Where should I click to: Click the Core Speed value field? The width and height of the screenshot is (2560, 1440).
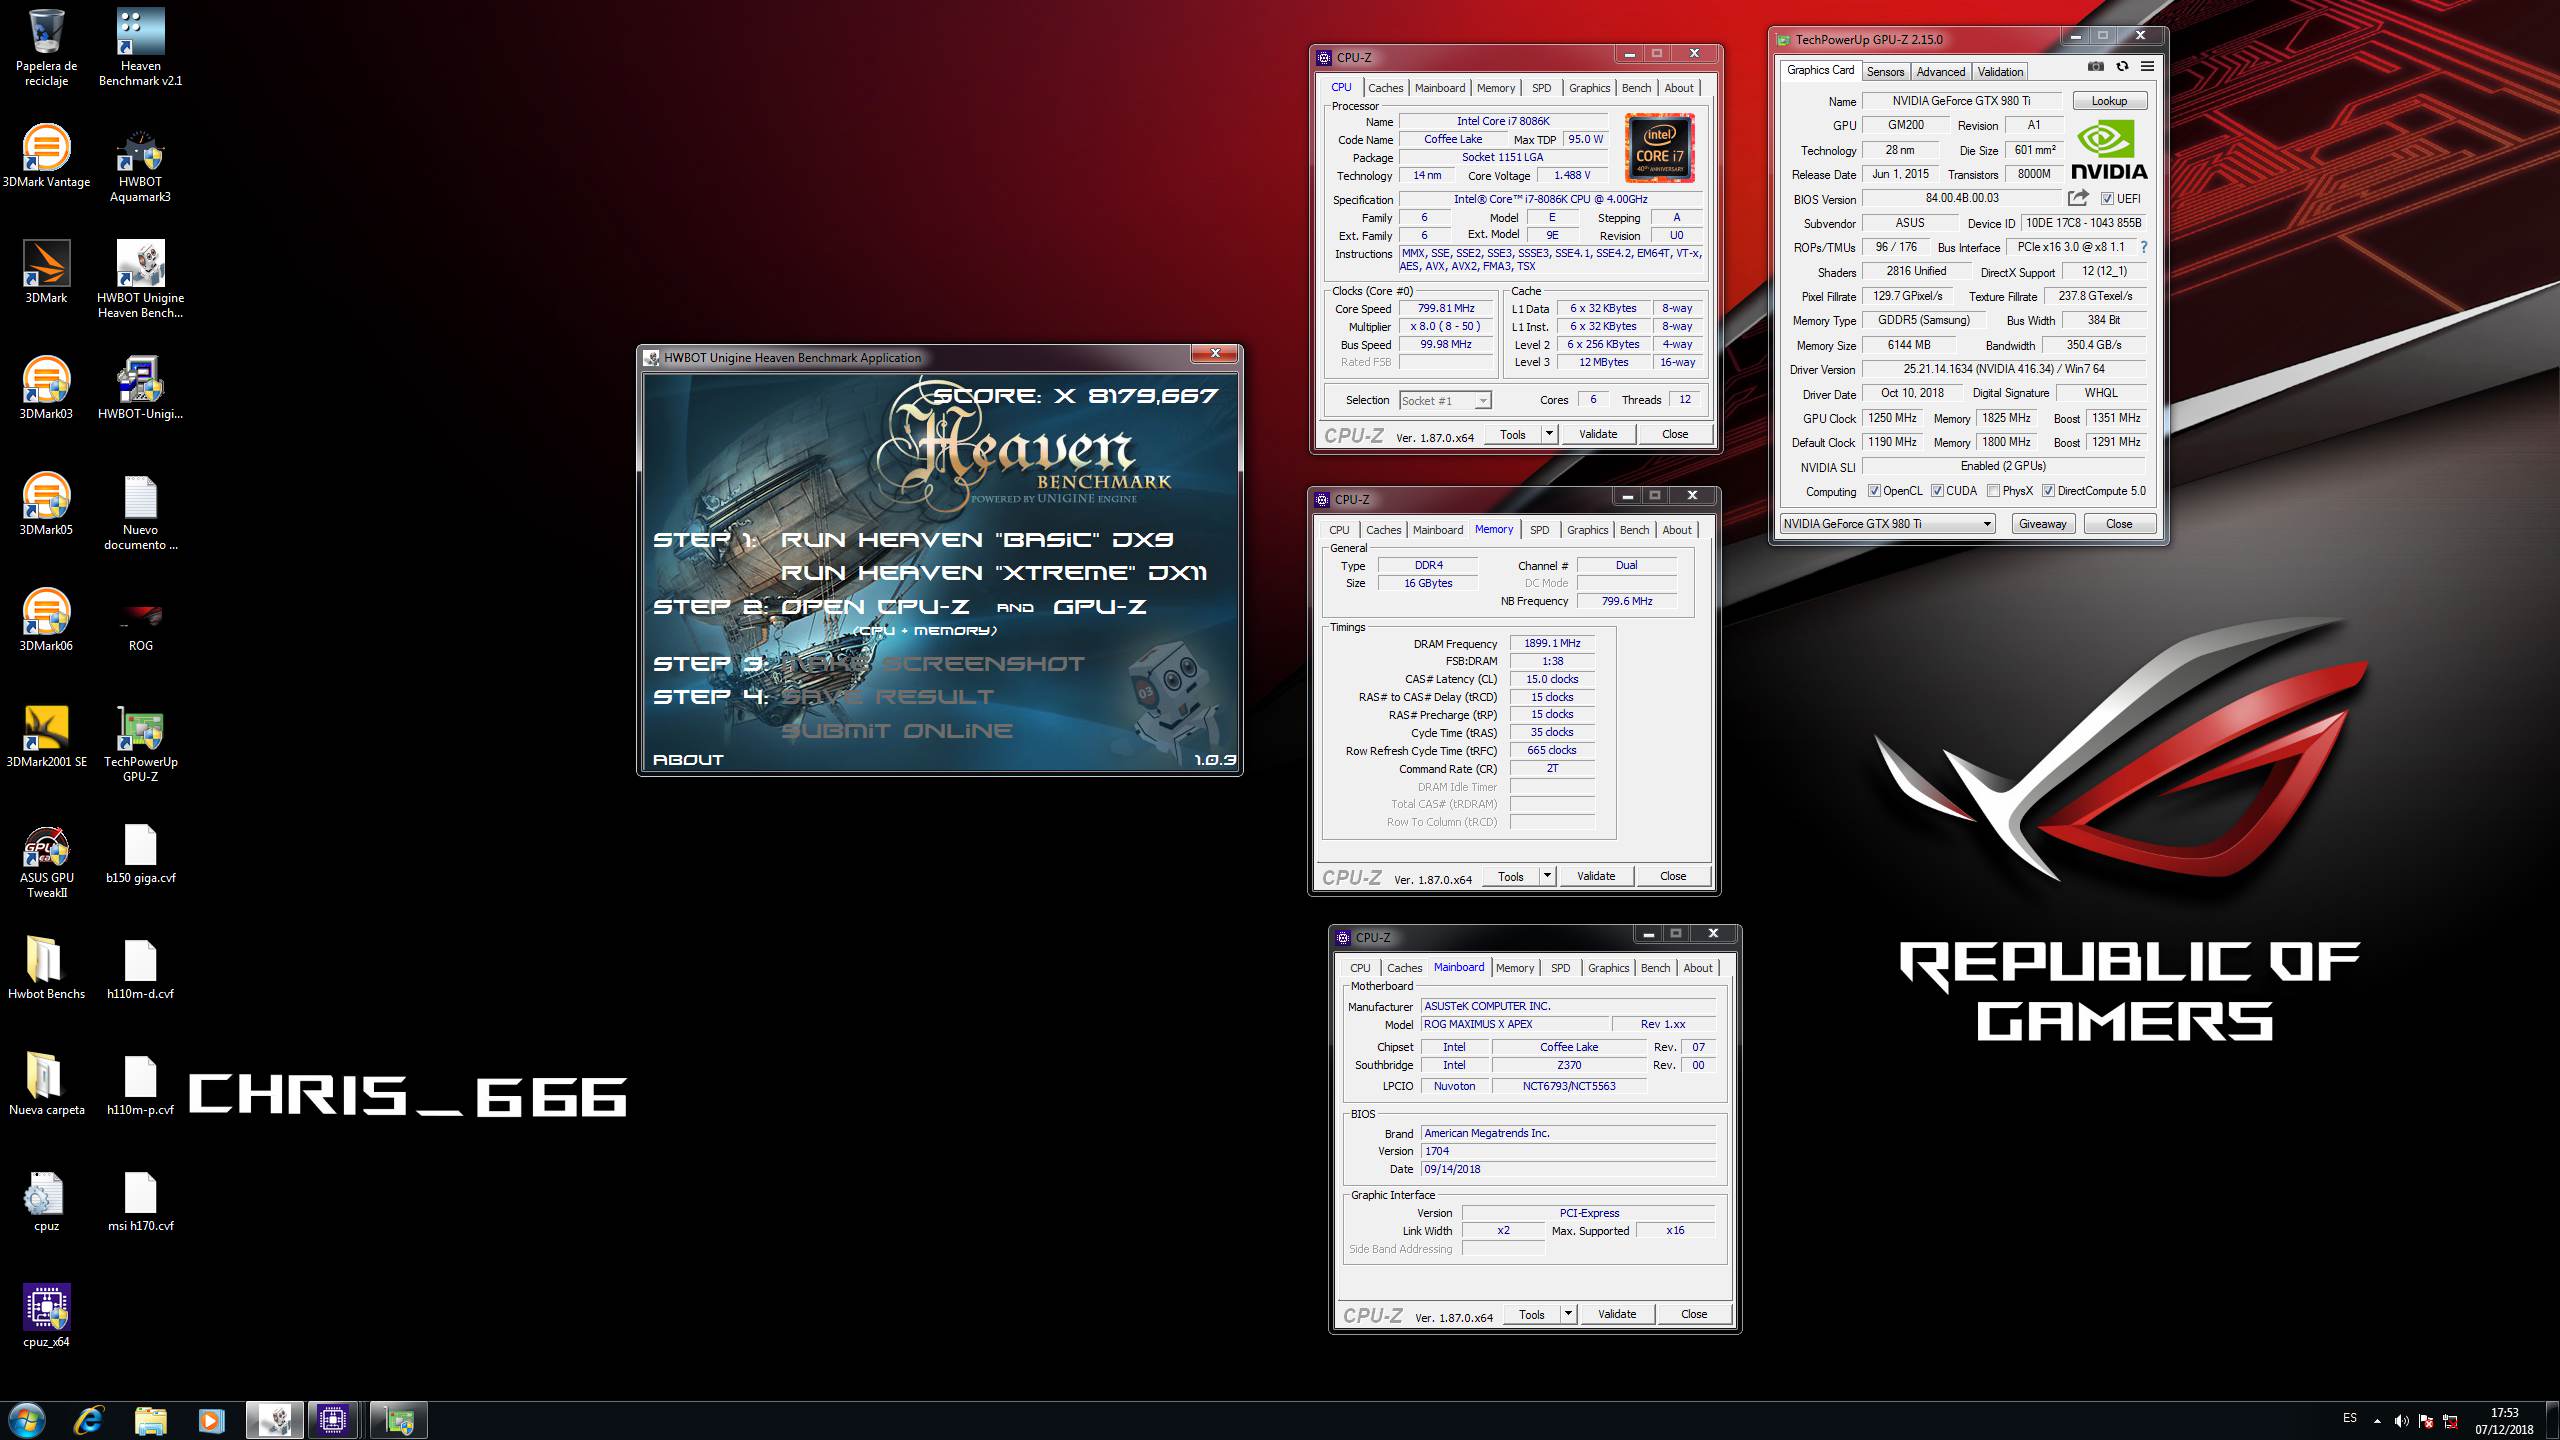click(1446, 309)
